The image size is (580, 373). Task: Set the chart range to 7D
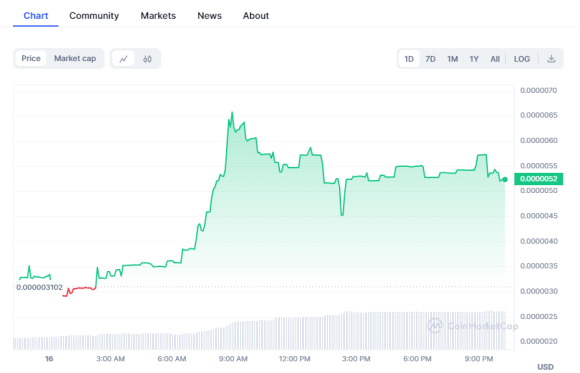[430, 59]
